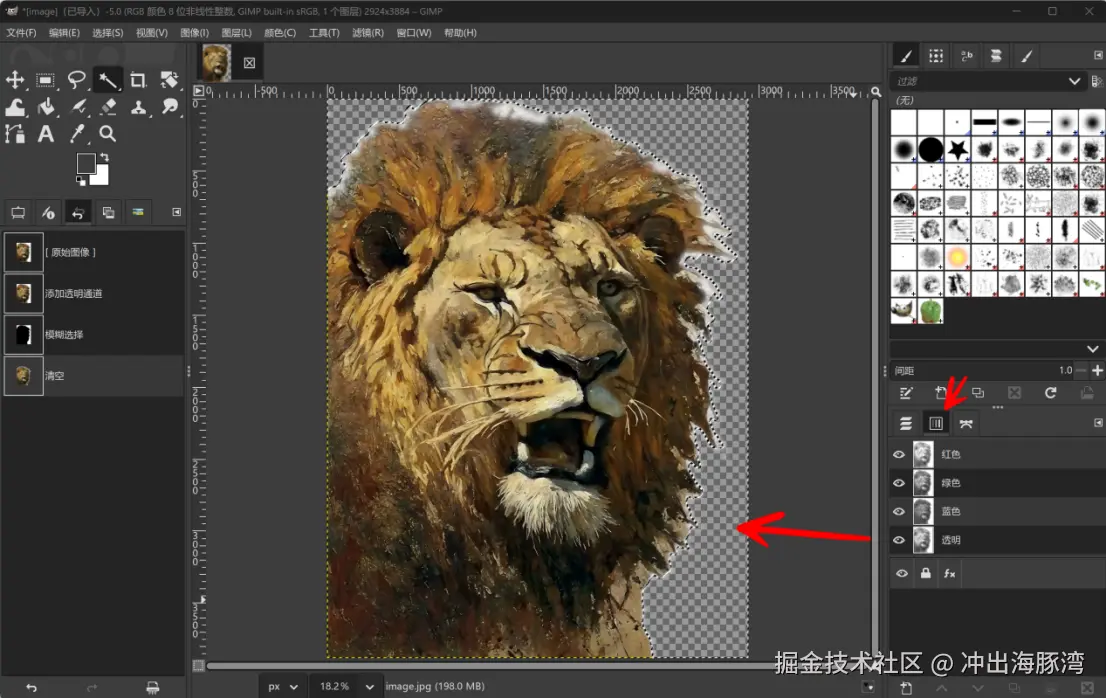Viewport: 1106px width, 698px height.
Task: Click the Edit brush icon
Action: pyautogui.click(x=906, y=393)
